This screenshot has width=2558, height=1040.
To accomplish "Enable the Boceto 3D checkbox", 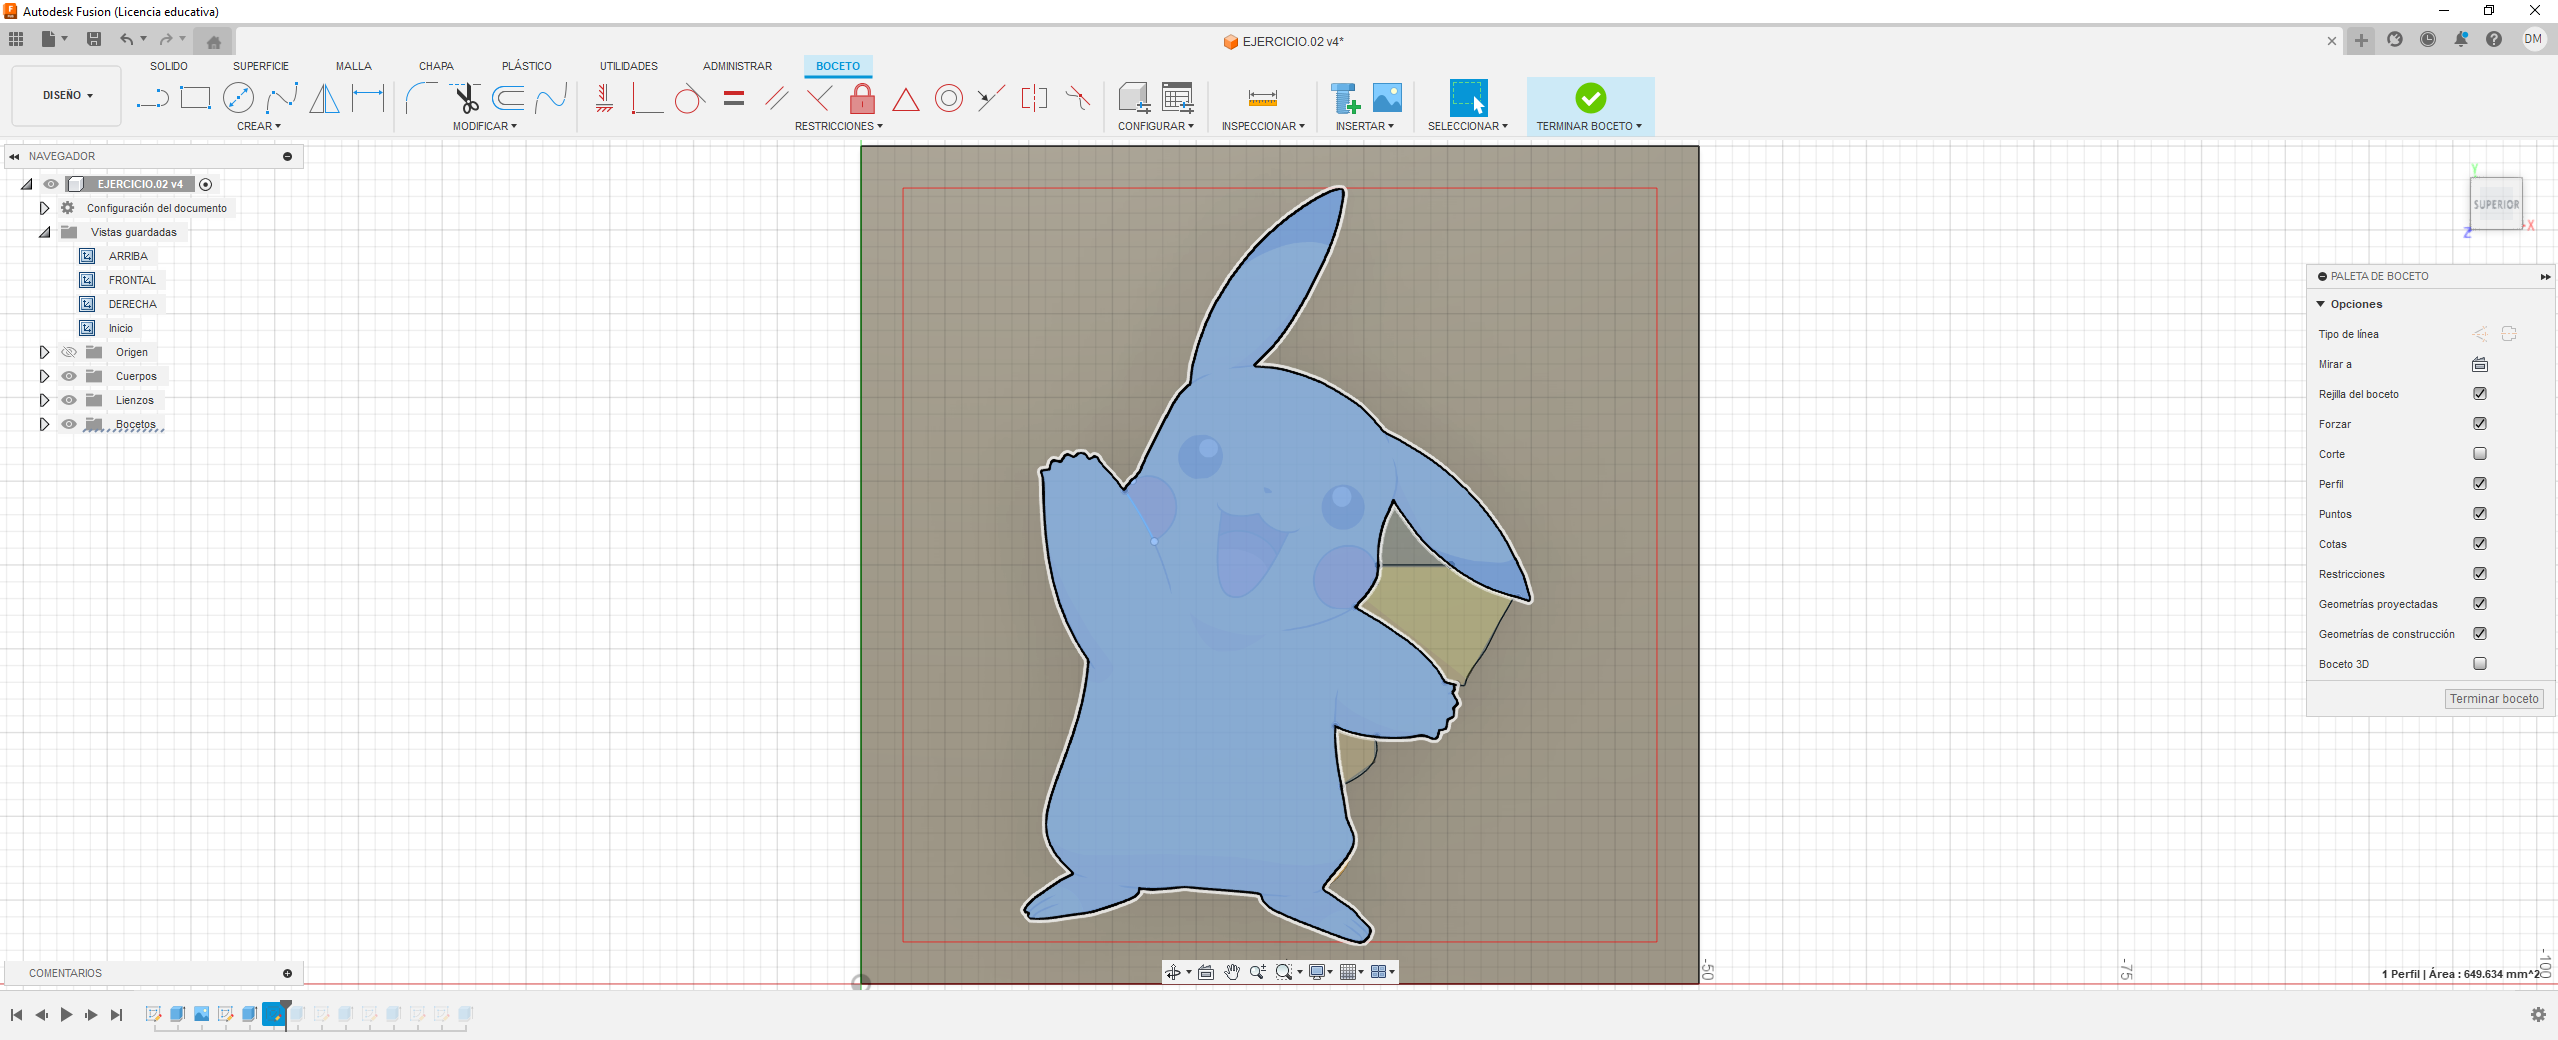I will coord(2480,664).
